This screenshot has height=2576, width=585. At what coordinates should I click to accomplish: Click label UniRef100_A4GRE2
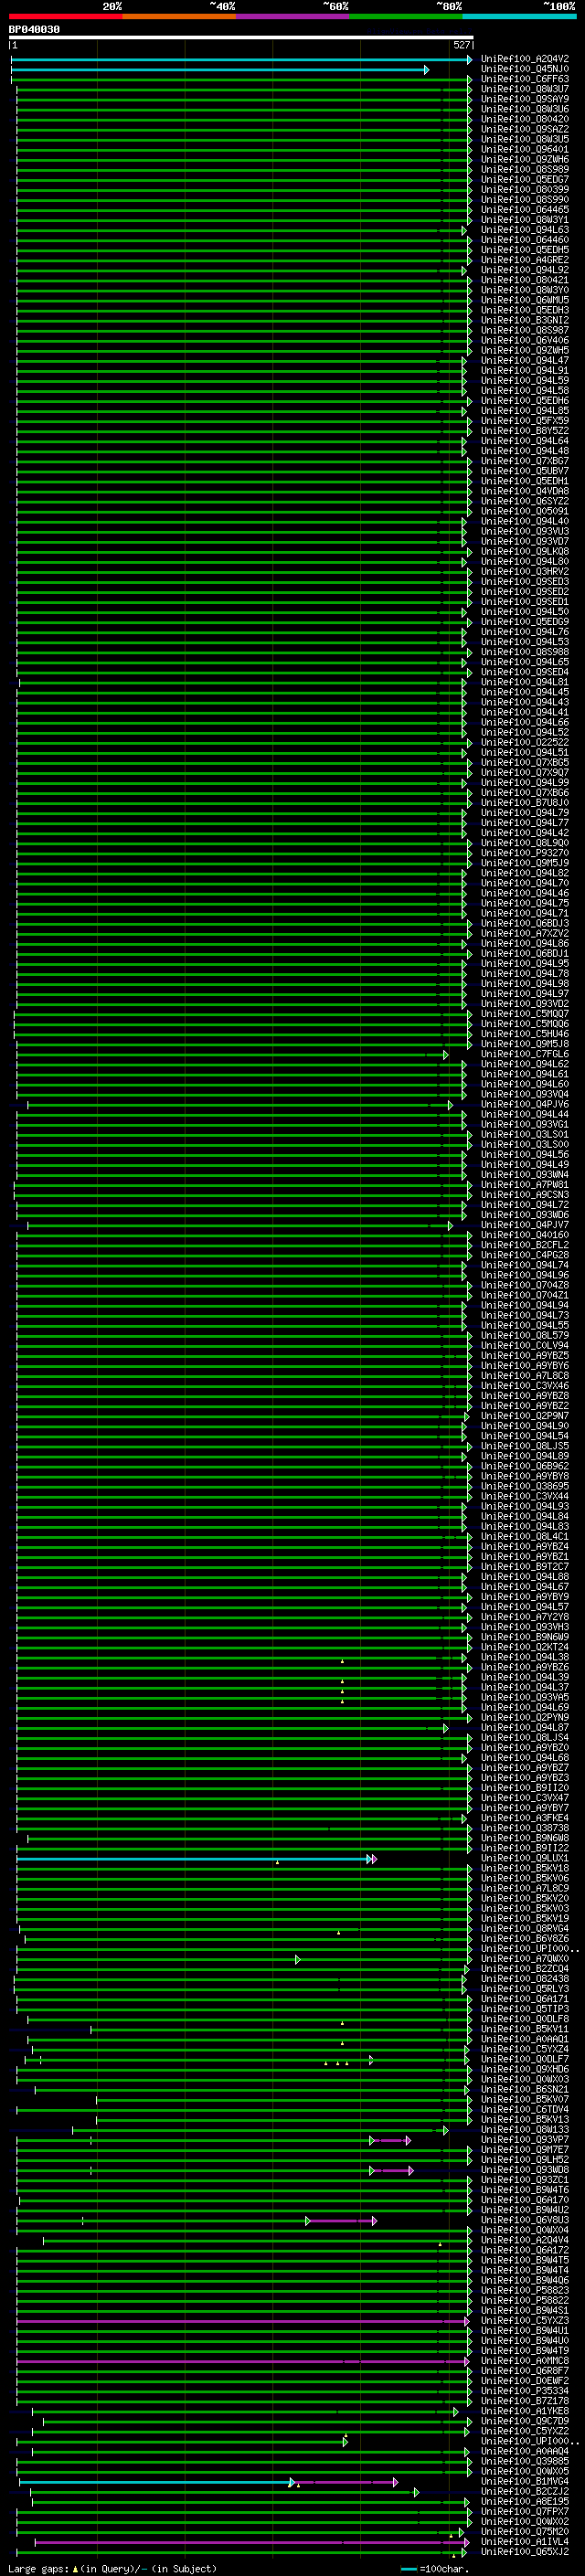tap(525, 260)
